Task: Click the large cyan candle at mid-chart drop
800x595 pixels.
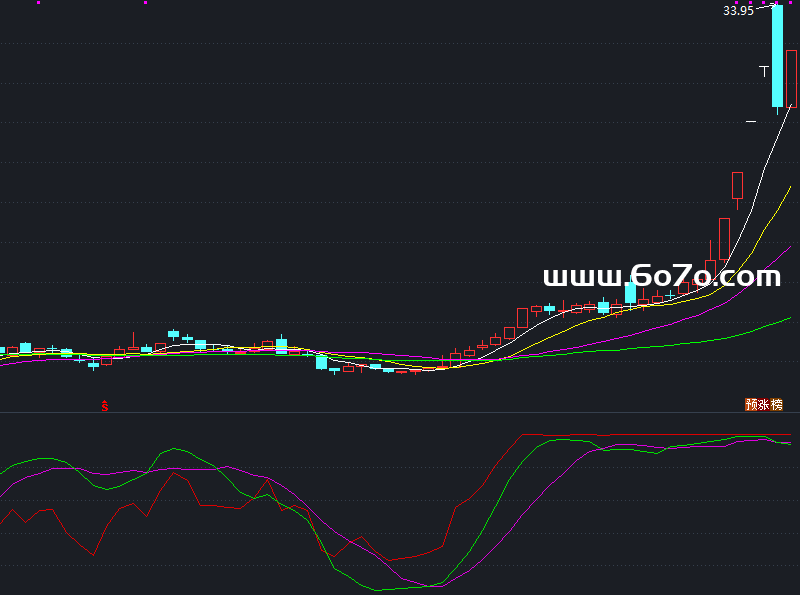Action: point(321,362)
